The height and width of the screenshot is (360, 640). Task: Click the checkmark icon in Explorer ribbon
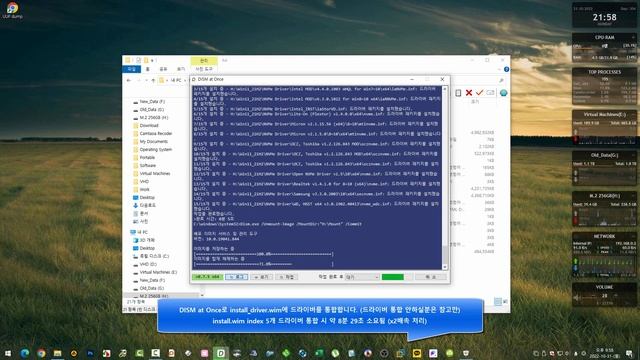[480, 93]
